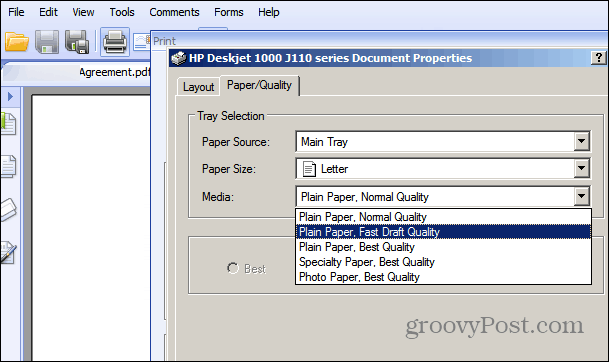Click the Open folder toolbar icon

pyautogui.click(x=17, y=42)
